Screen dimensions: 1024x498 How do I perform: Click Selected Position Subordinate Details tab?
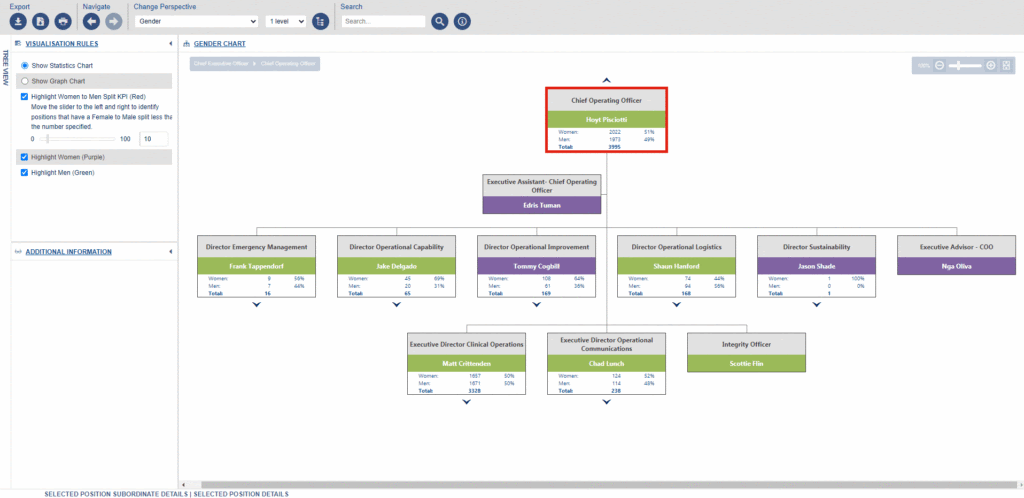tap(116, 495)
